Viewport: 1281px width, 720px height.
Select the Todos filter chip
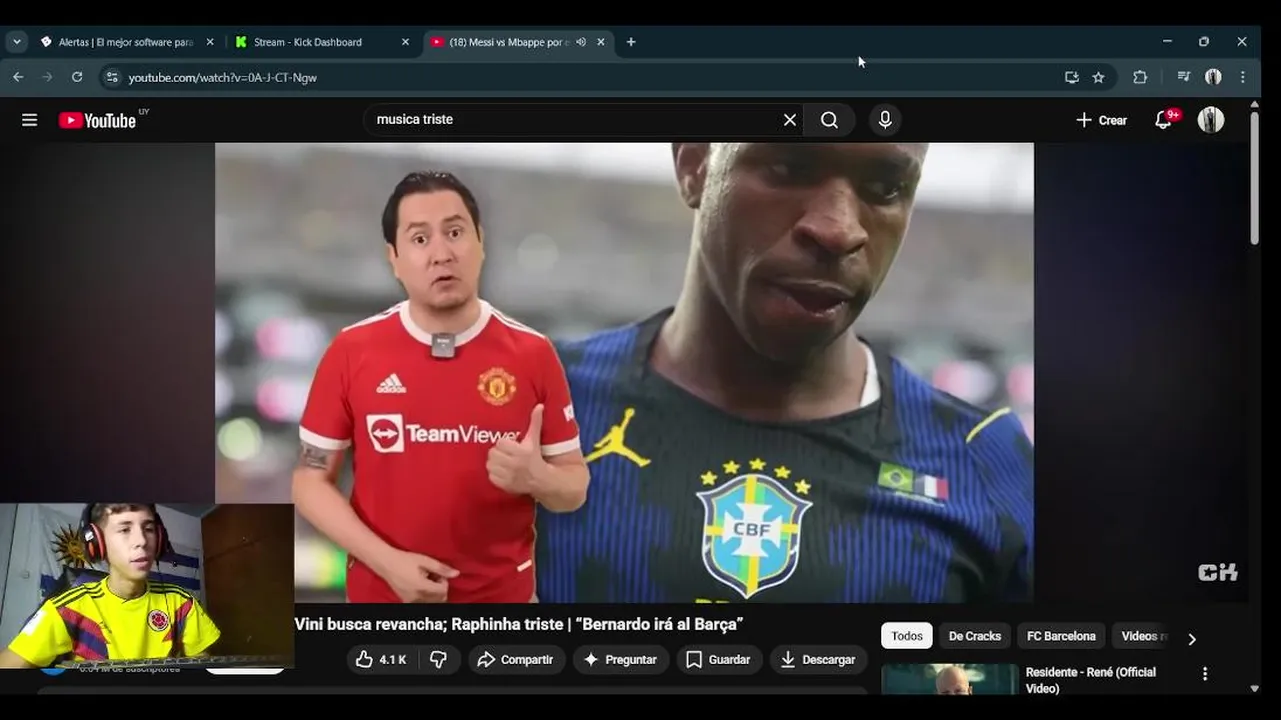[x=907, y=636]
